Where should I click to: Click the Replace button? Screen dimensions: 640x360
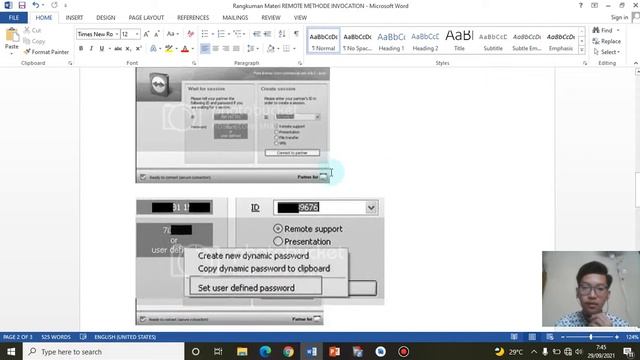click(607, 41)
